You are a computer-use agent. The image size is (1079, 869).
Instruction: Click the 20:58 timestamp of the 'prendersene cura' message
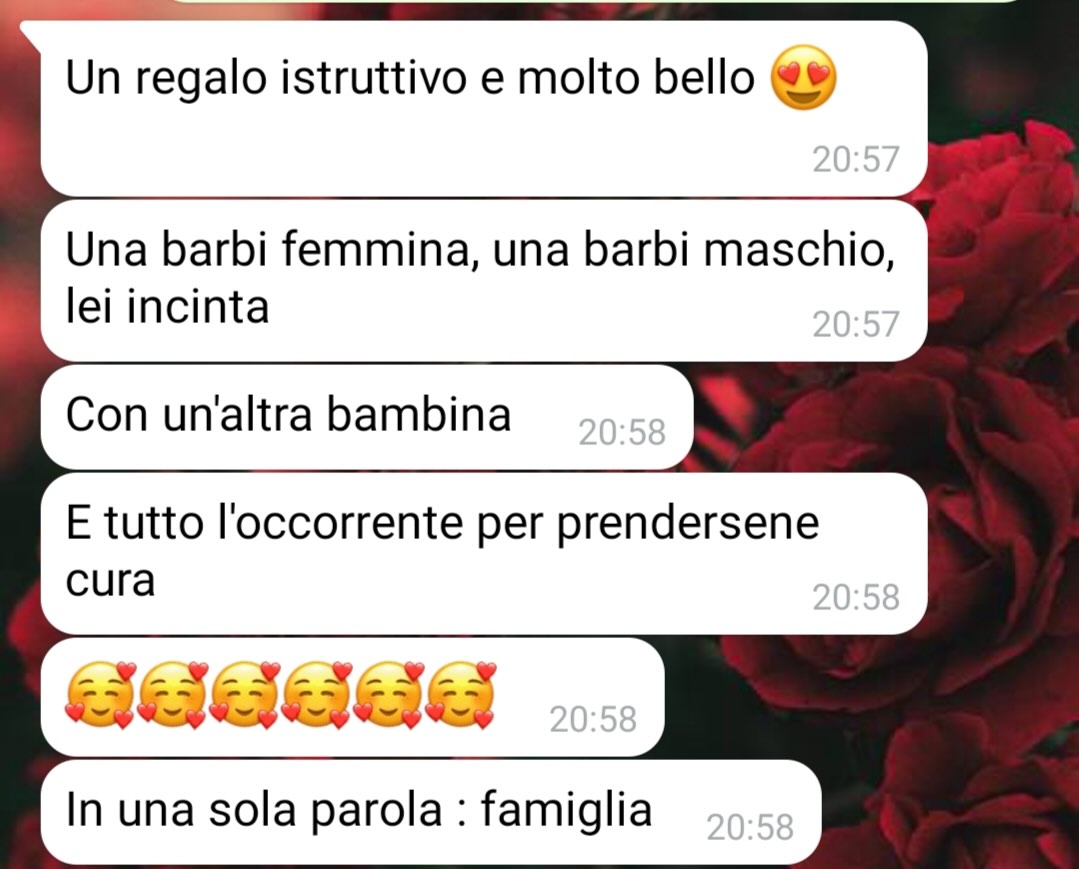point(855,597)
